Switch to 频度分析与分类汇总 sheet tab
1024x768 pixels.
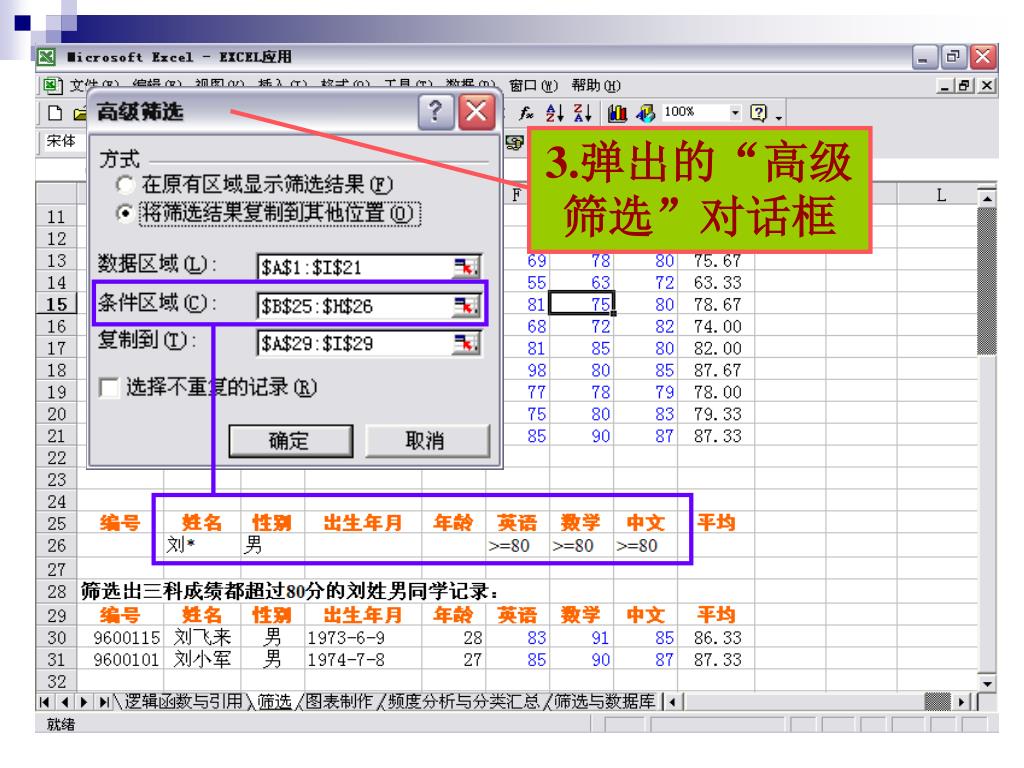[x=464, y=702]
